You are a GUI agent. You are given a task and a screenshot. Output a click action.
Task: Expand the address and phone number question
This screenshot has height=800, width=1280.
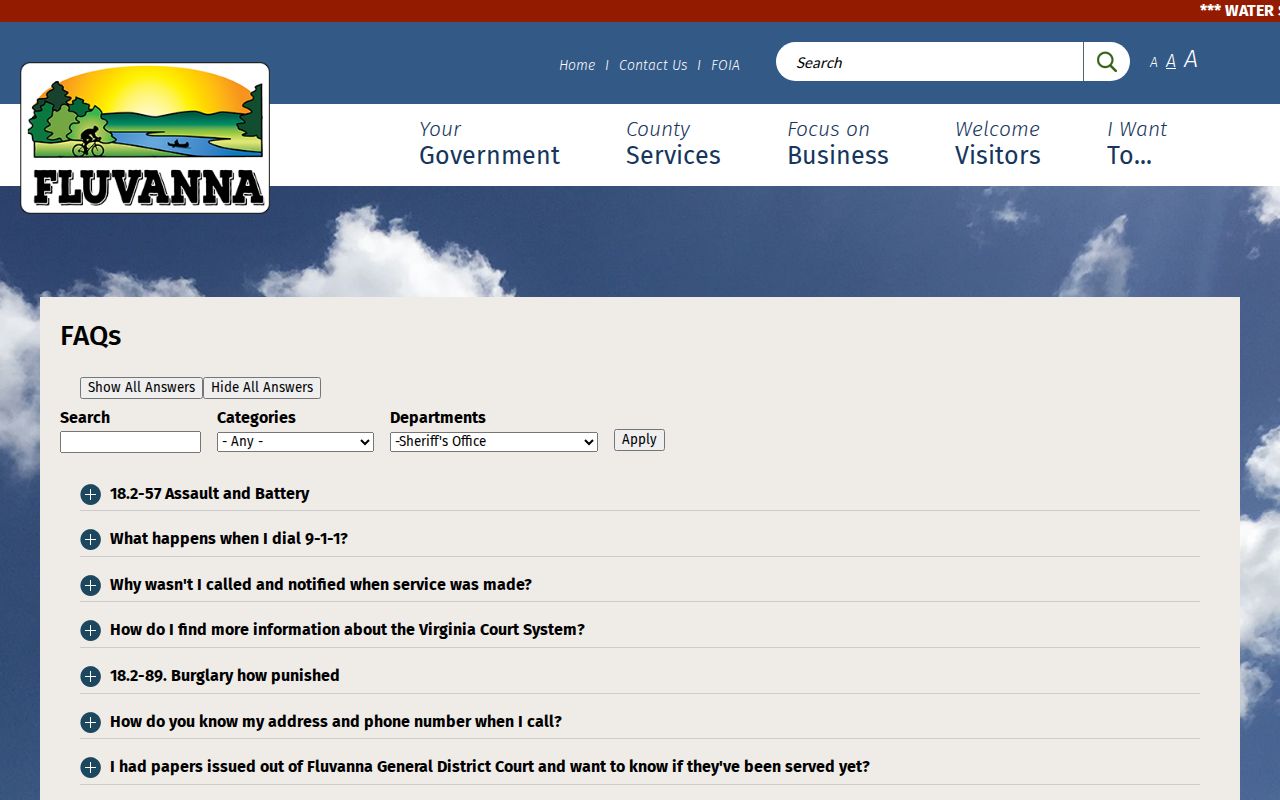336,721
